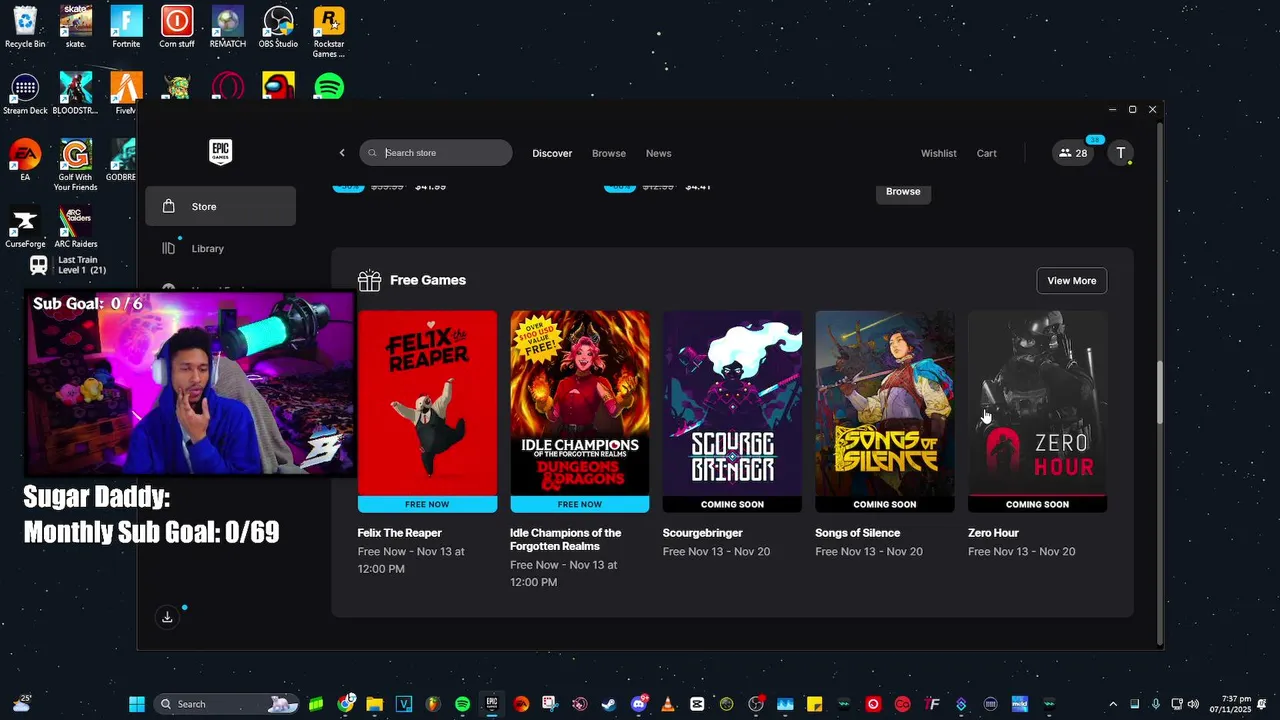Open the T profile avatar menu

pyautogui.click(x=1121, y=153)
